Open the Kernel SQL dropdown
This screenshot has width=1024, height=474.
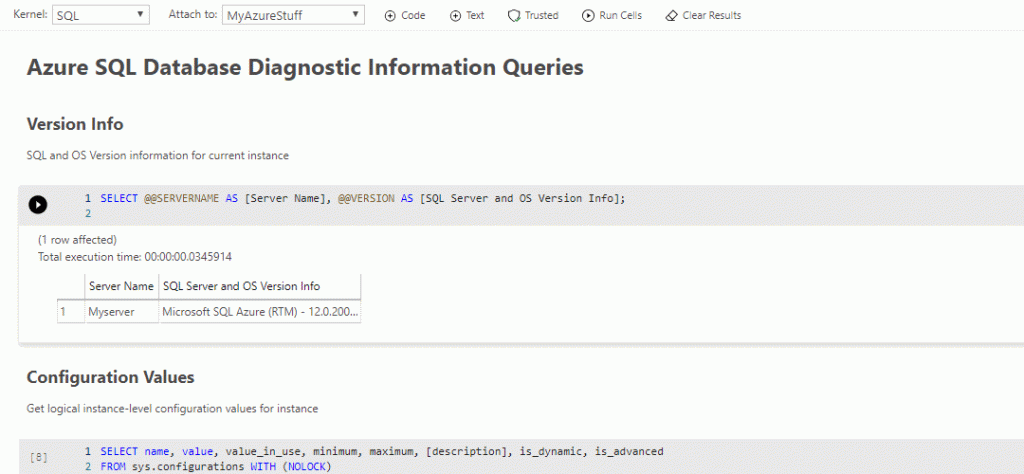(100, 16)
